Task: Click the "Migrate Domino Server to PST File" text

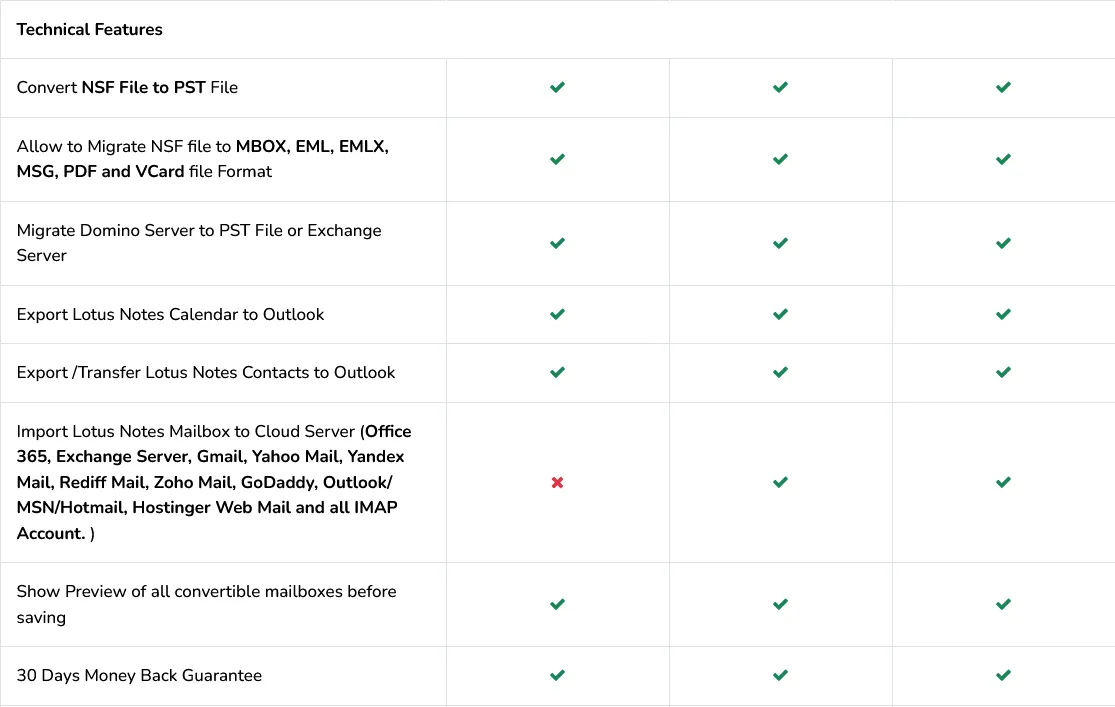Action: (199, 231)
